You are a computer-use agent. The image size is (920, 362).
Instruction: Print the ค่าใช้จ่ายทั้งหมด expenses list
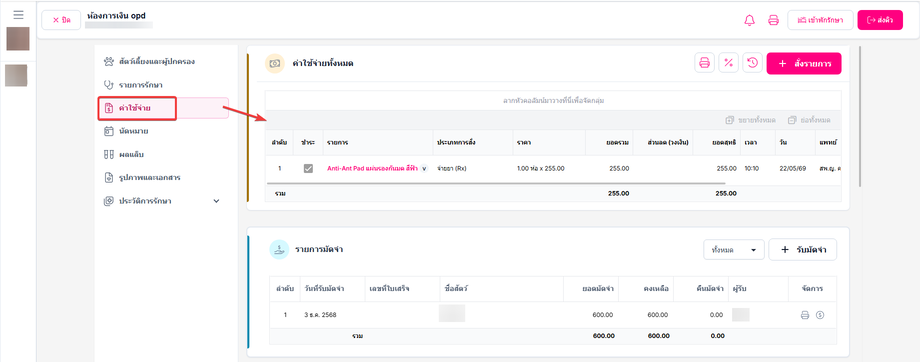(x=704, y=63)
